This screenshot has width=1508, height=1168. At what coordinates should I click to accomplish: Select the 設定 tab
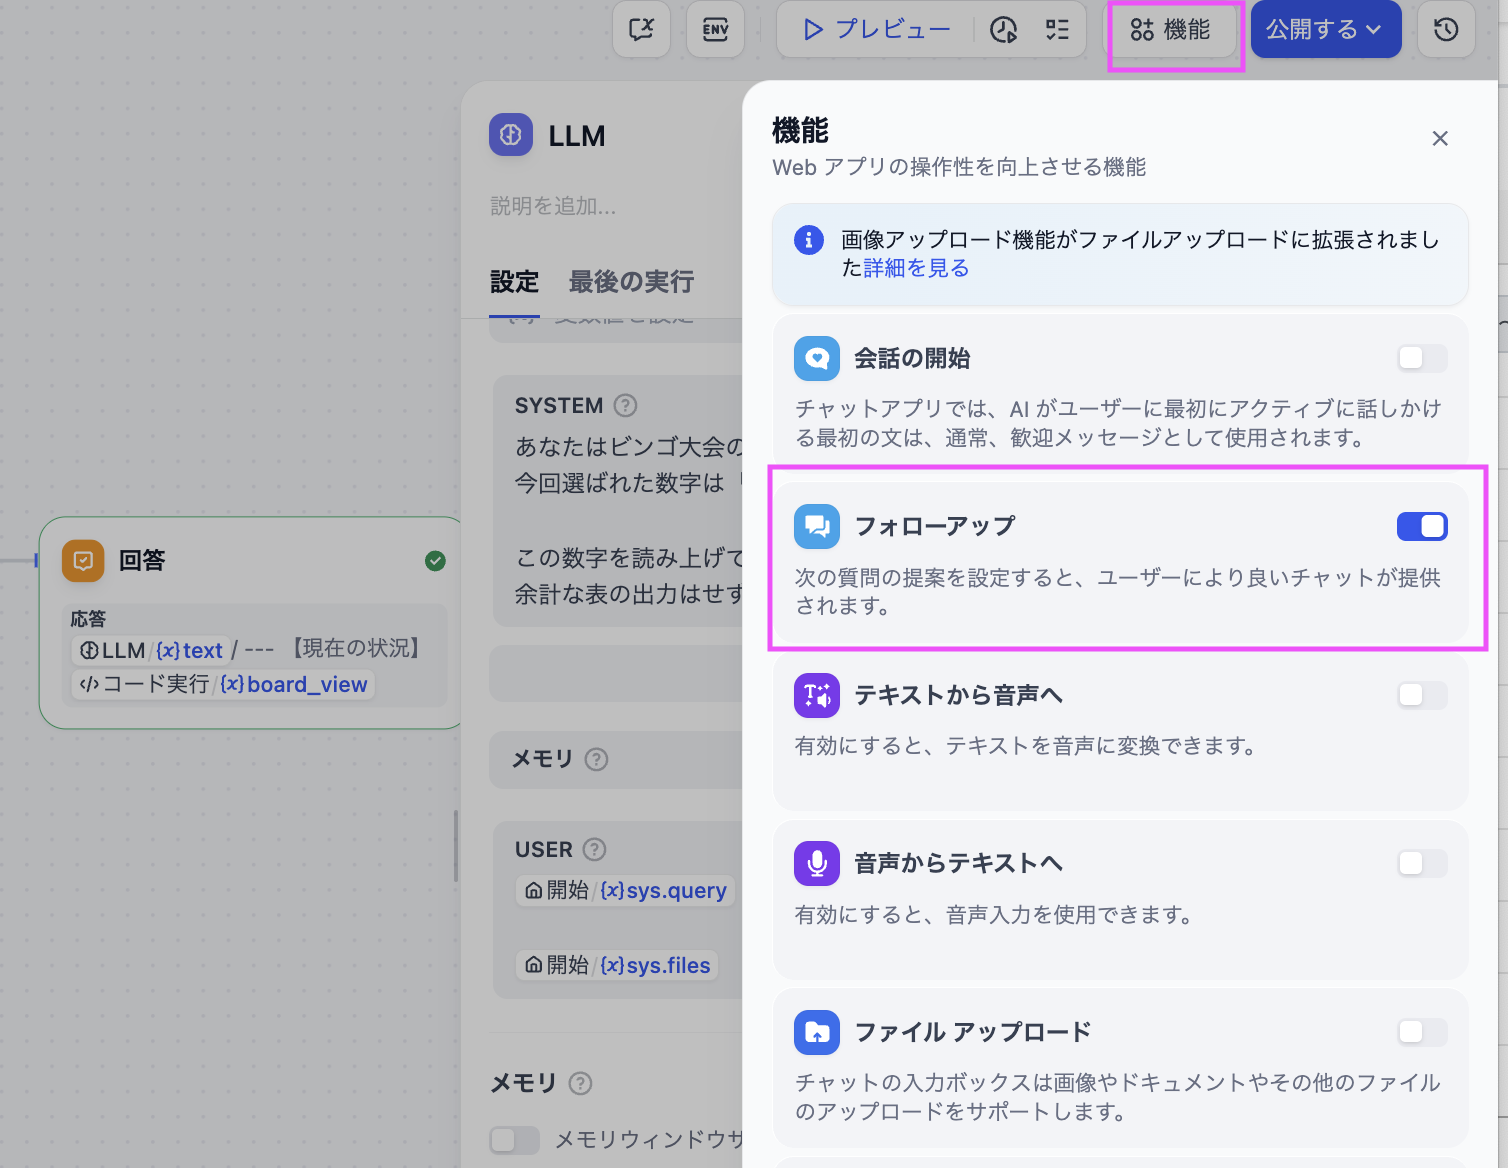tap(514, 282)
